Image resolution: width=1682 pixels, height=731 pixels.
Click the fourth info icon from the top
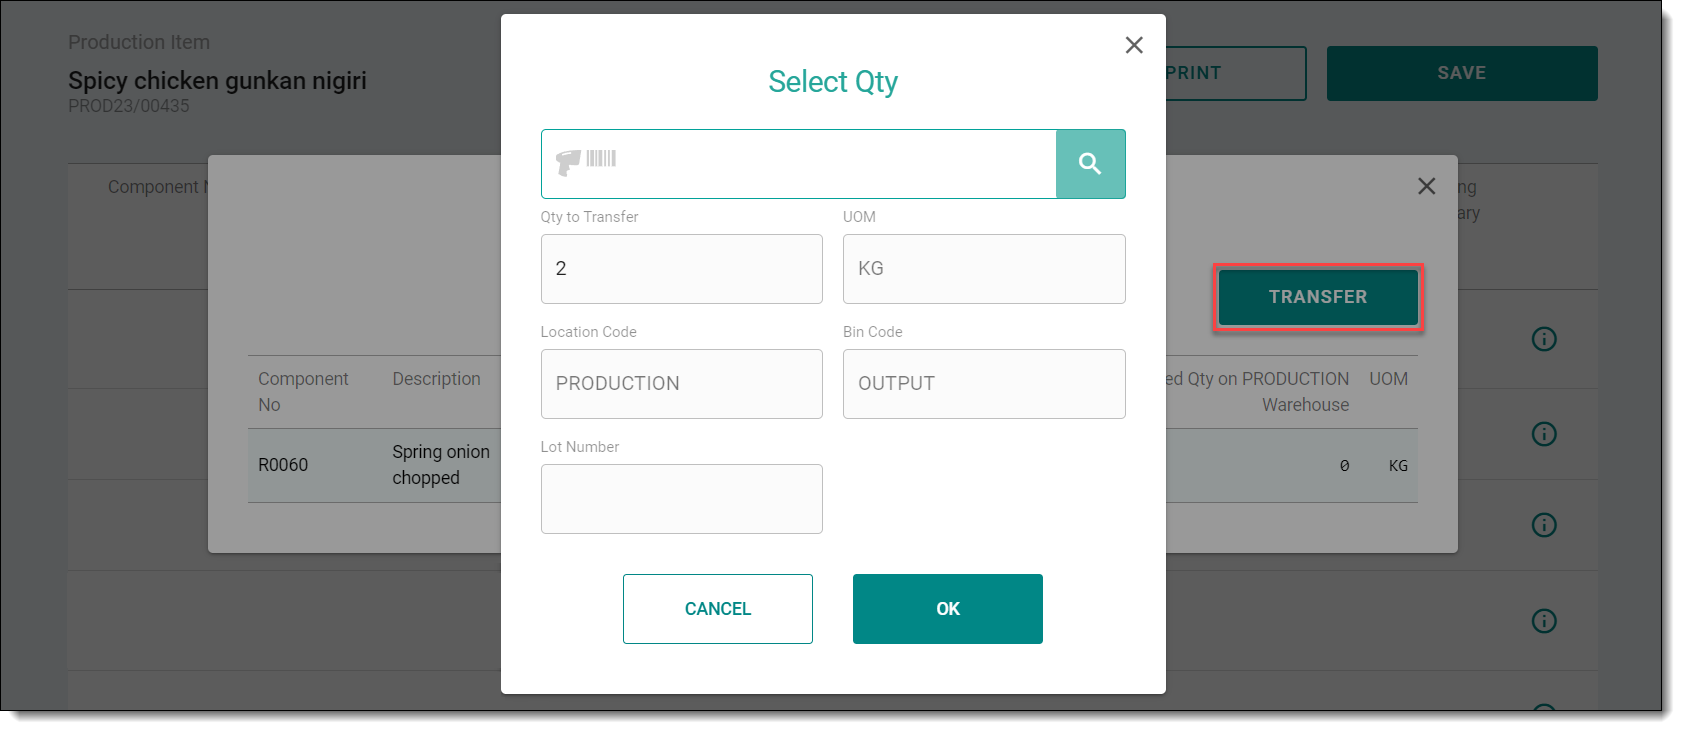[x=1544, y=621]
